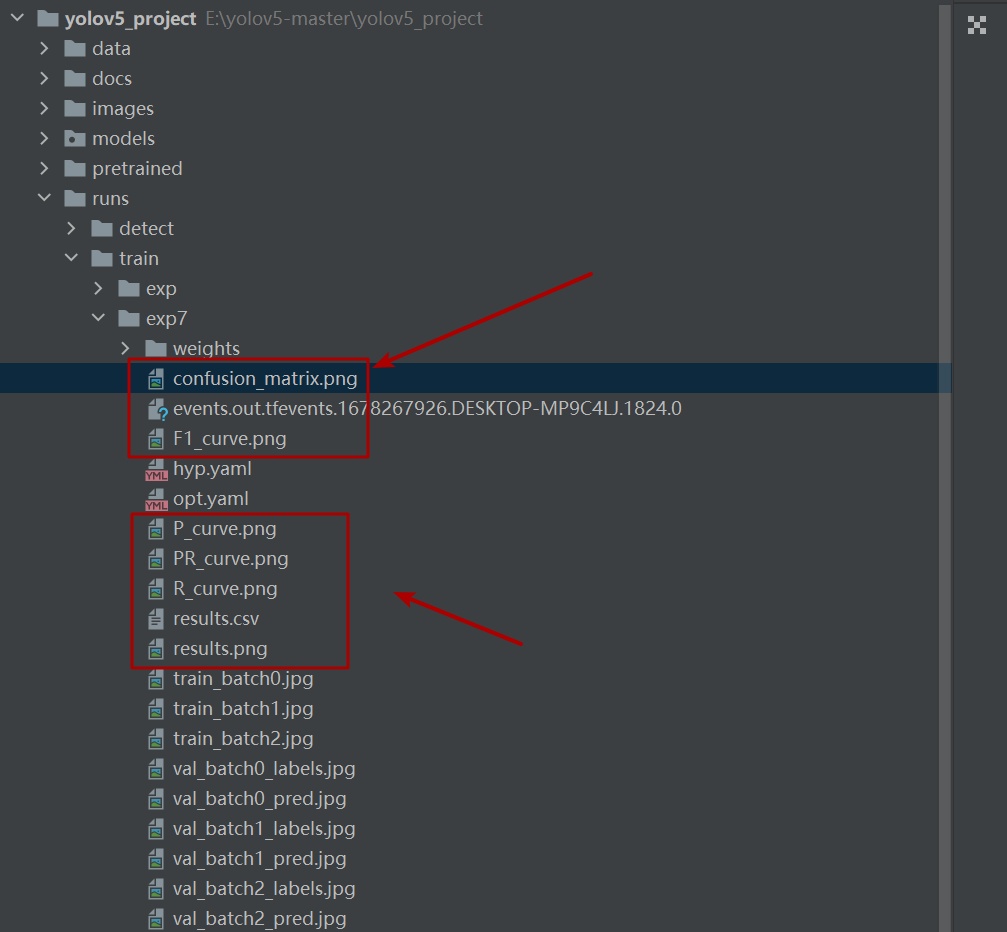
Task: Click the results.png image file icon
Action: click(156, 649)
